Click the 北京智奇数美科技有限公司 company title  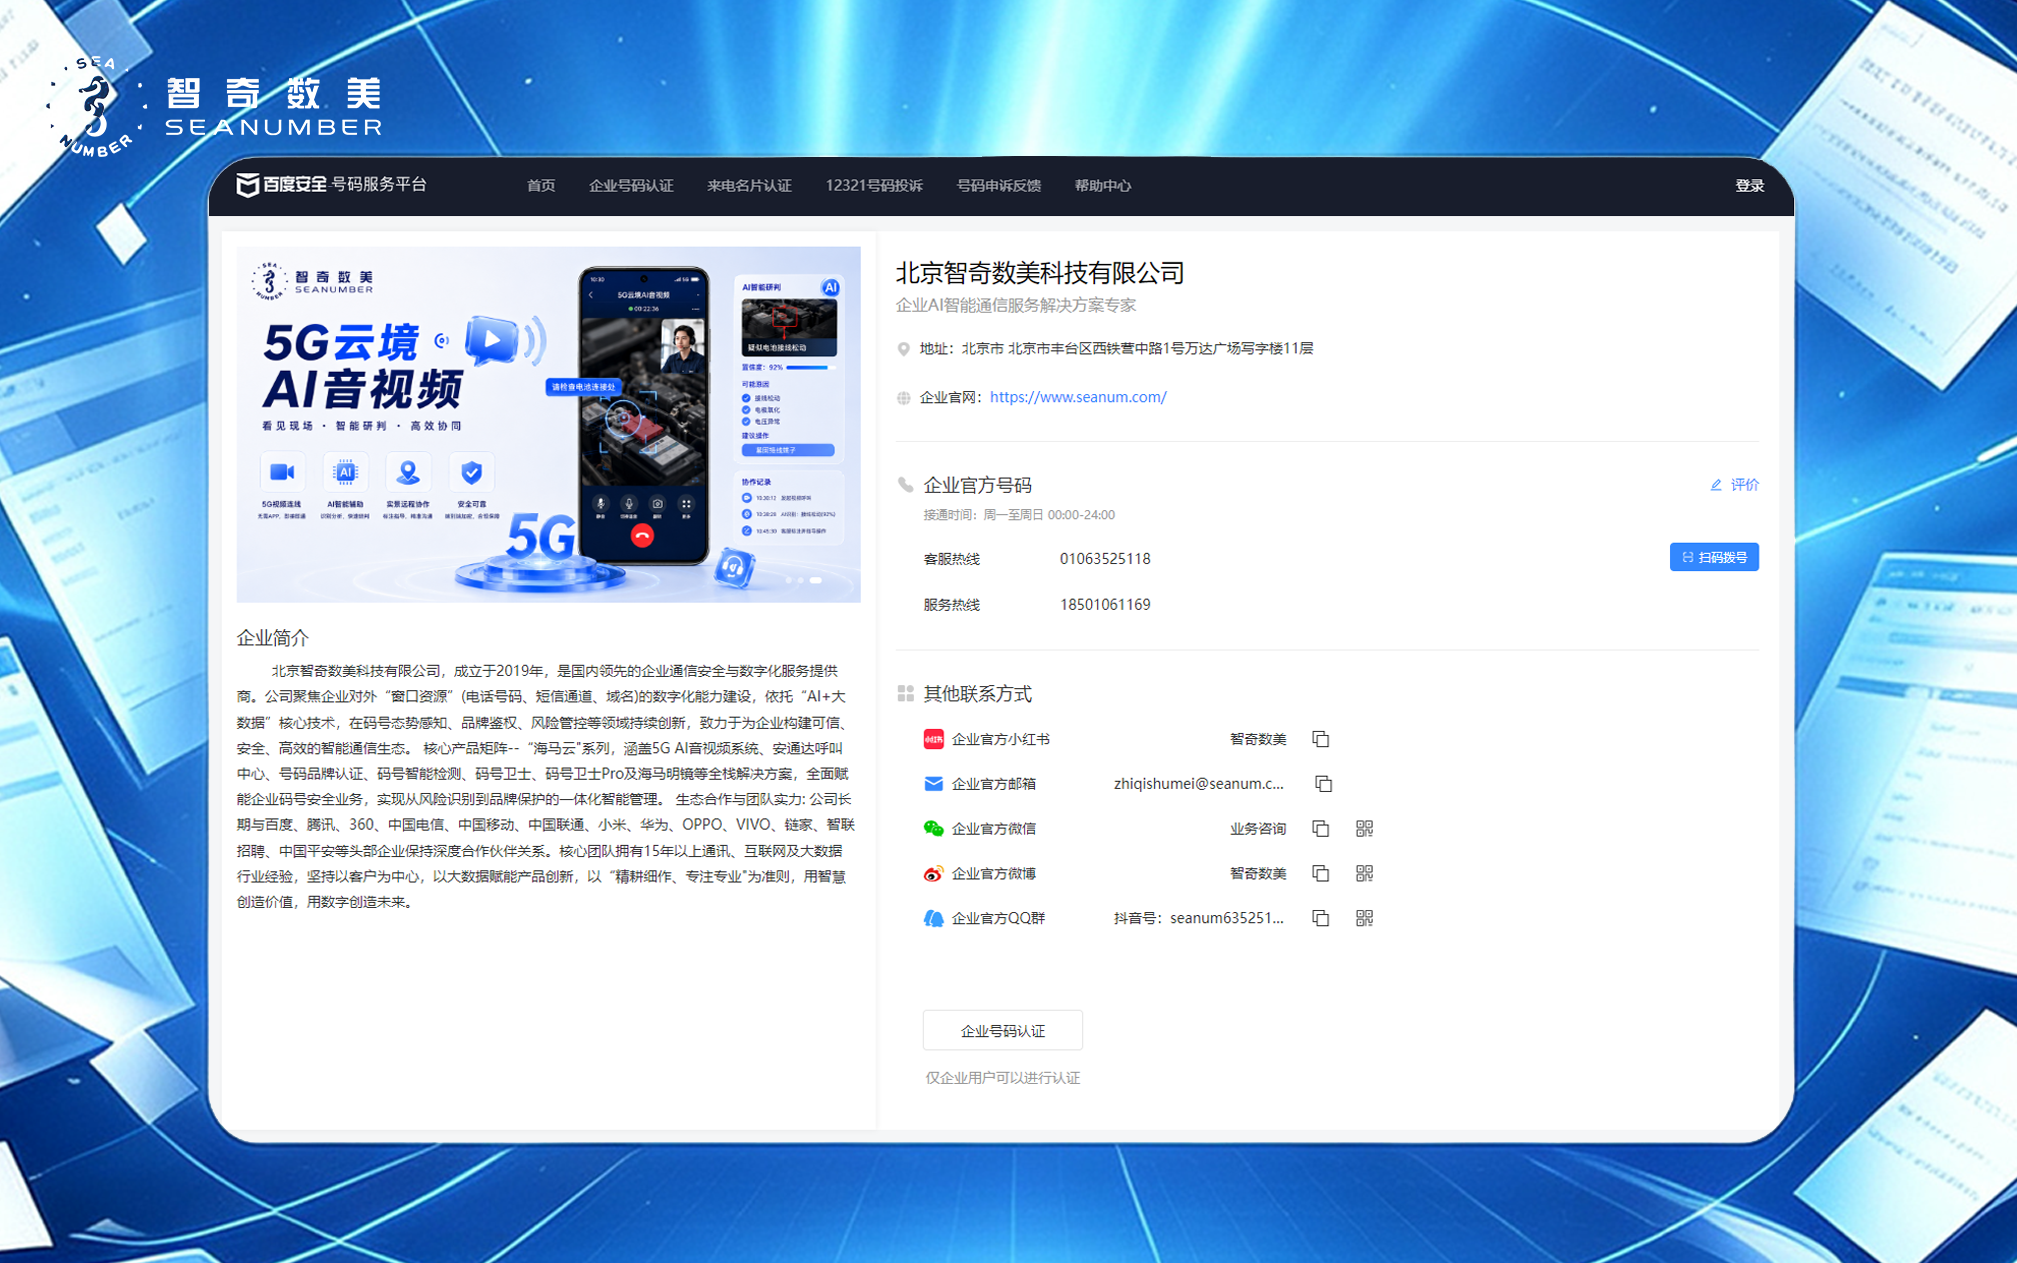click(1040, 273)
